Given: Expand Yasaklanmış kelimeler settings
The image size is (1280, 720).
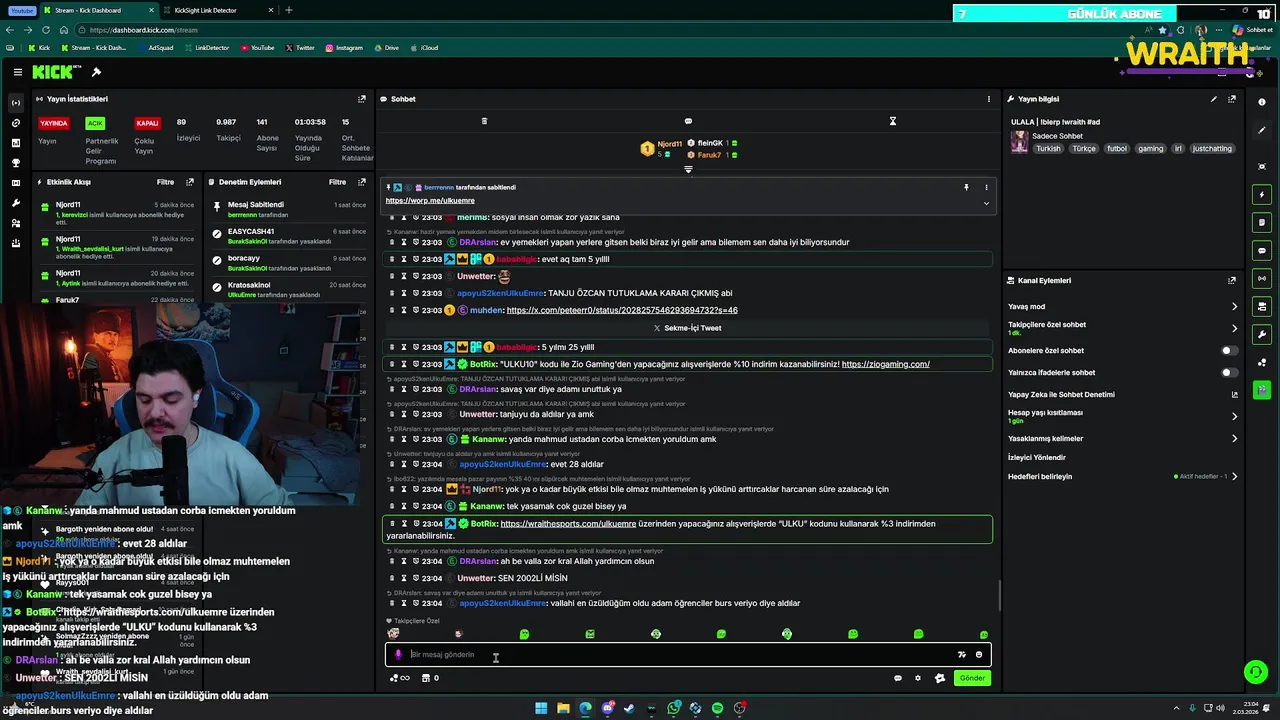Looking at the screenshot, I should 1234,439.
